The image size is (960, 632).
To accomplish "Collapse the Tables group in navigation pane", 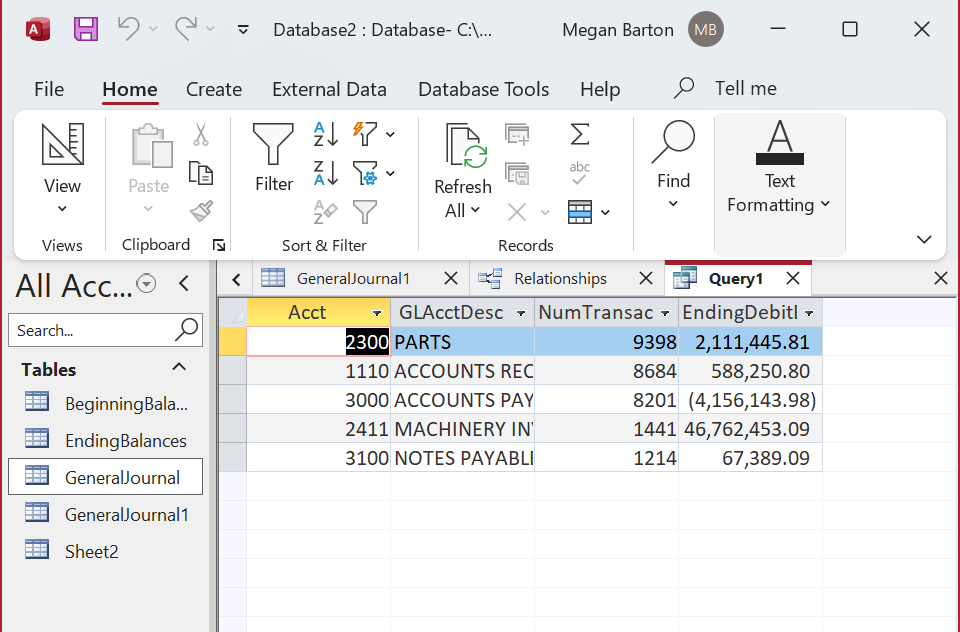I will 179,368.
